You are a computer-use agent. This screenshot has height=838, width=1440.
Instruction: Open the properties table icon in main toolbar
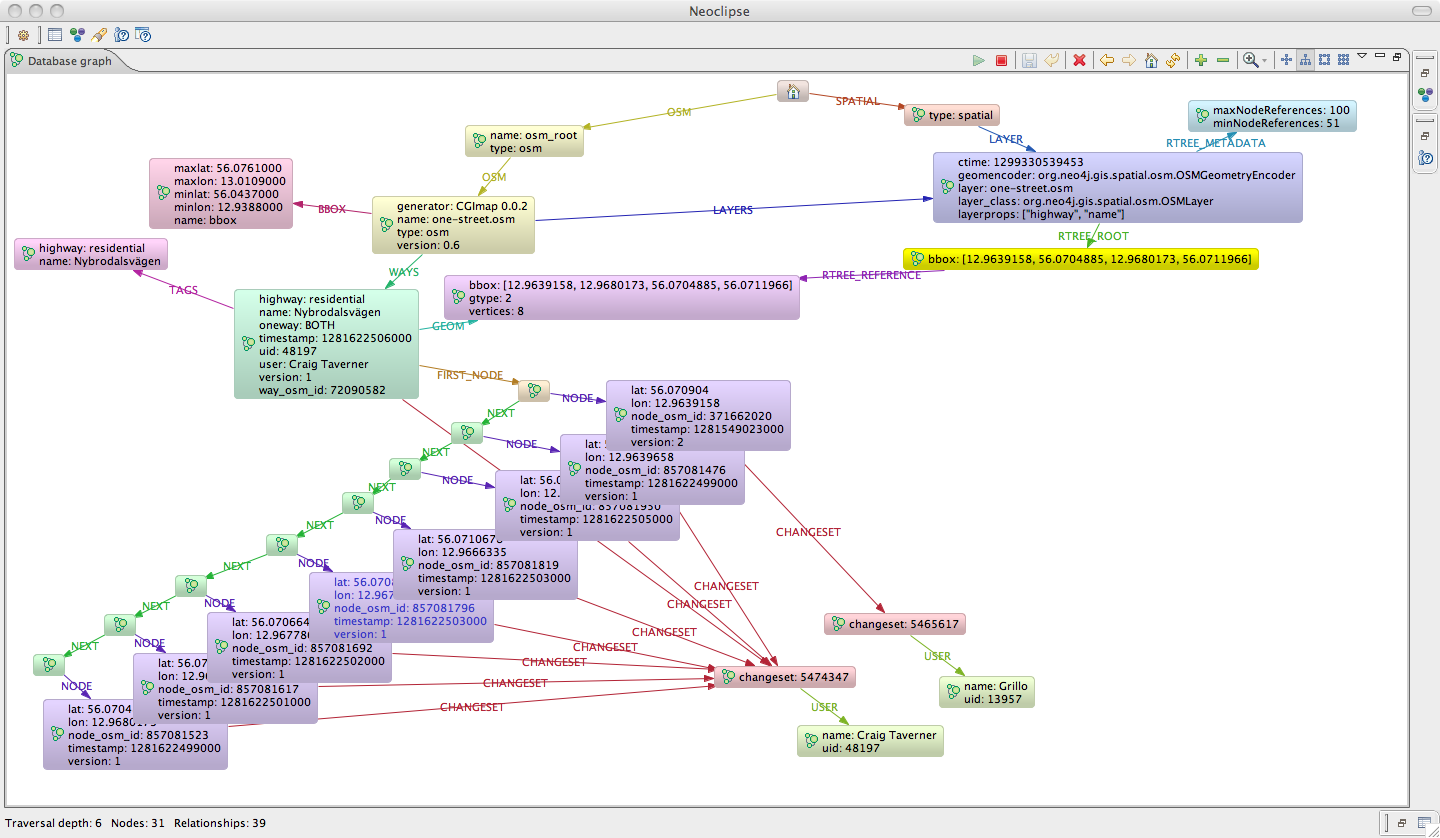[55, 35]
